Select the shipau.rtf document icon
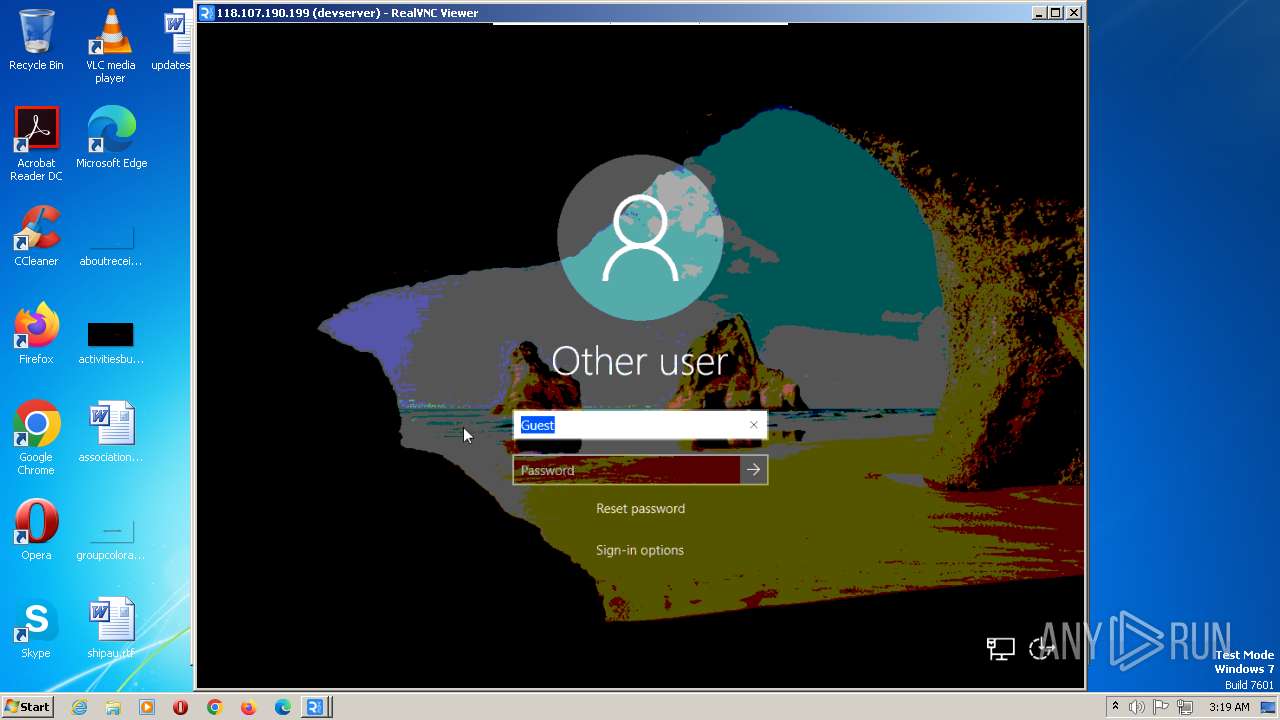1280x720 pixels. [x=110, y=628]
